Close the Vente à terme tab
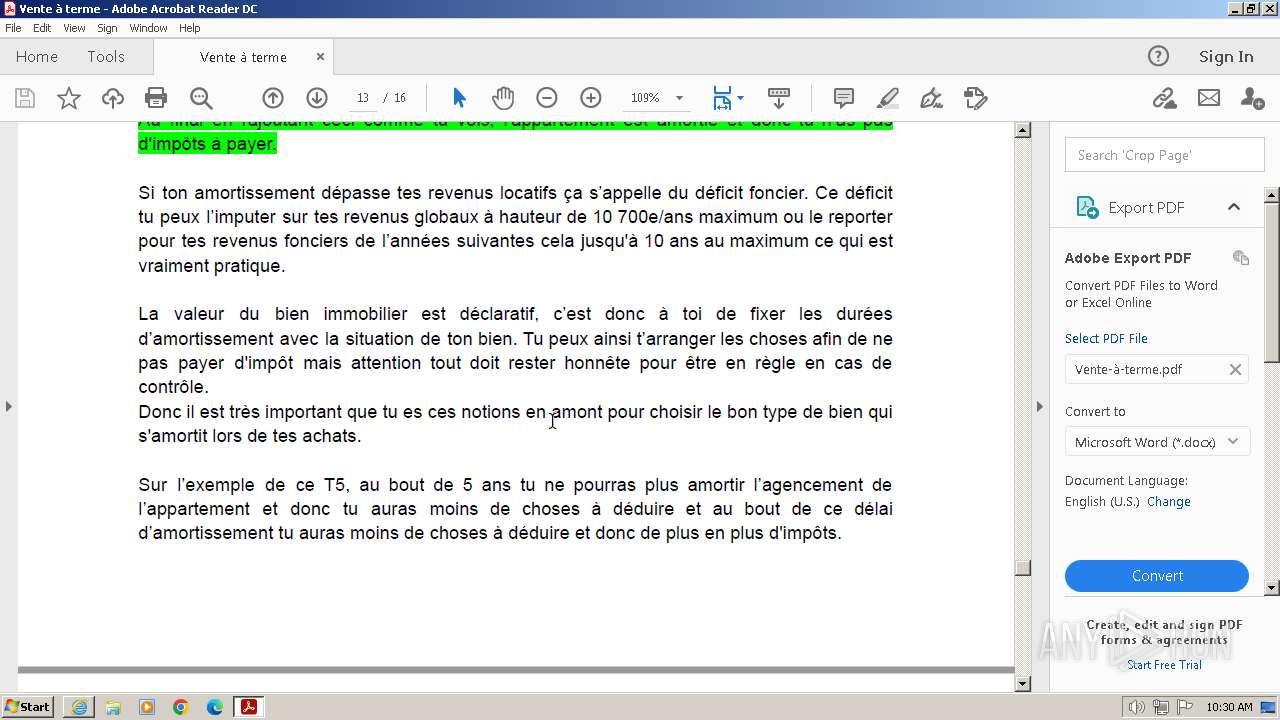1280x720 pixels. coord(320,57)
